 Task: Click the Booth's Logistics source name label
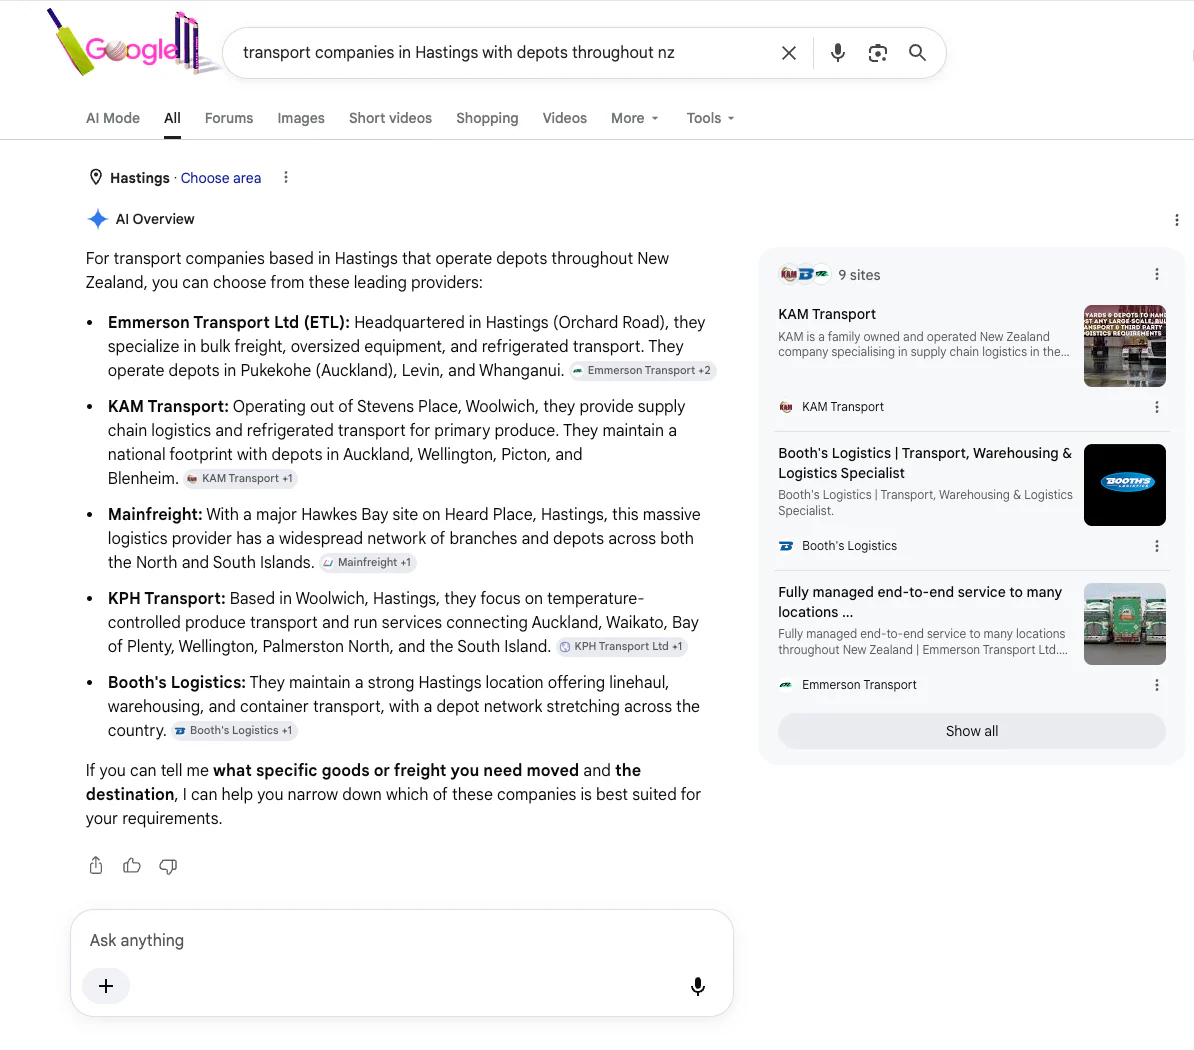[849, 546]
